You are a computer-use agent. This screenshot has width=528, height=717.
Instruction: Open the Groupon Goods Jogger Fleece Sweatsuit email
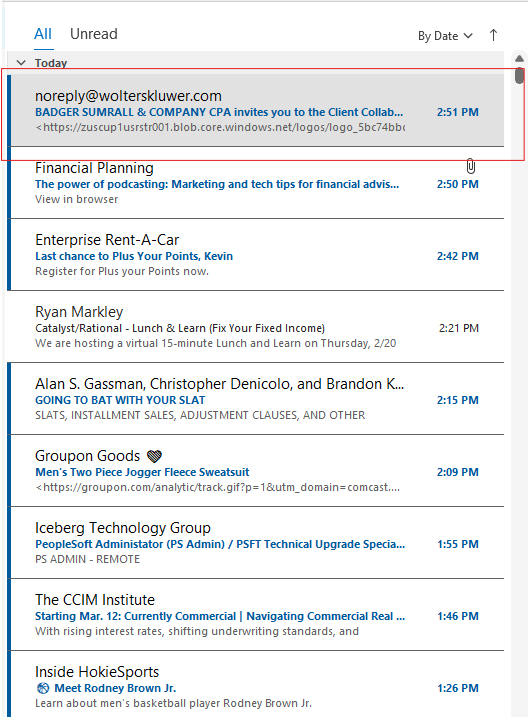[x=256, y=471]
